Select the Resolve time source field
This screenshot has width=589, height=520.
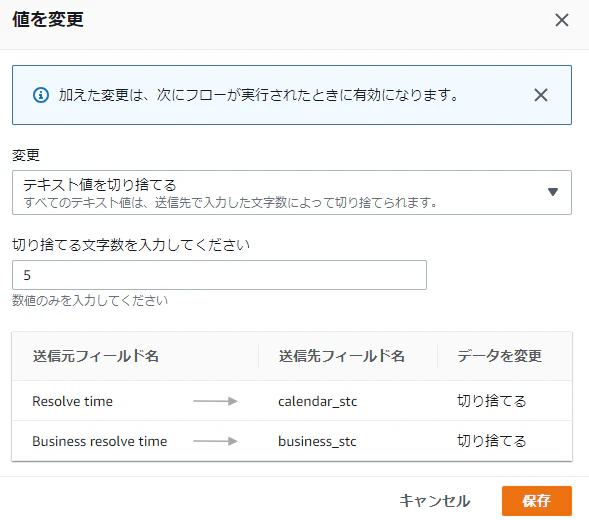[x=72, y=401]
